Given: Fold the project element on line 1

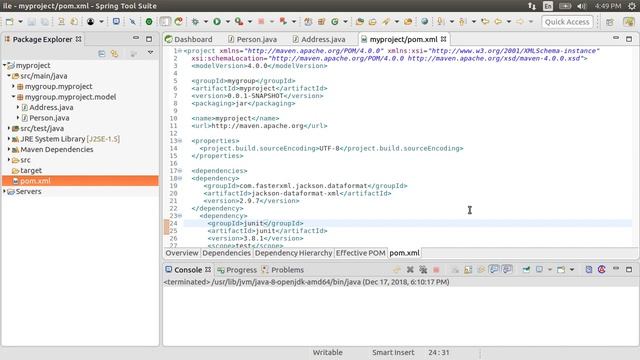Looking at the screenshot, I should click(180, 51).
